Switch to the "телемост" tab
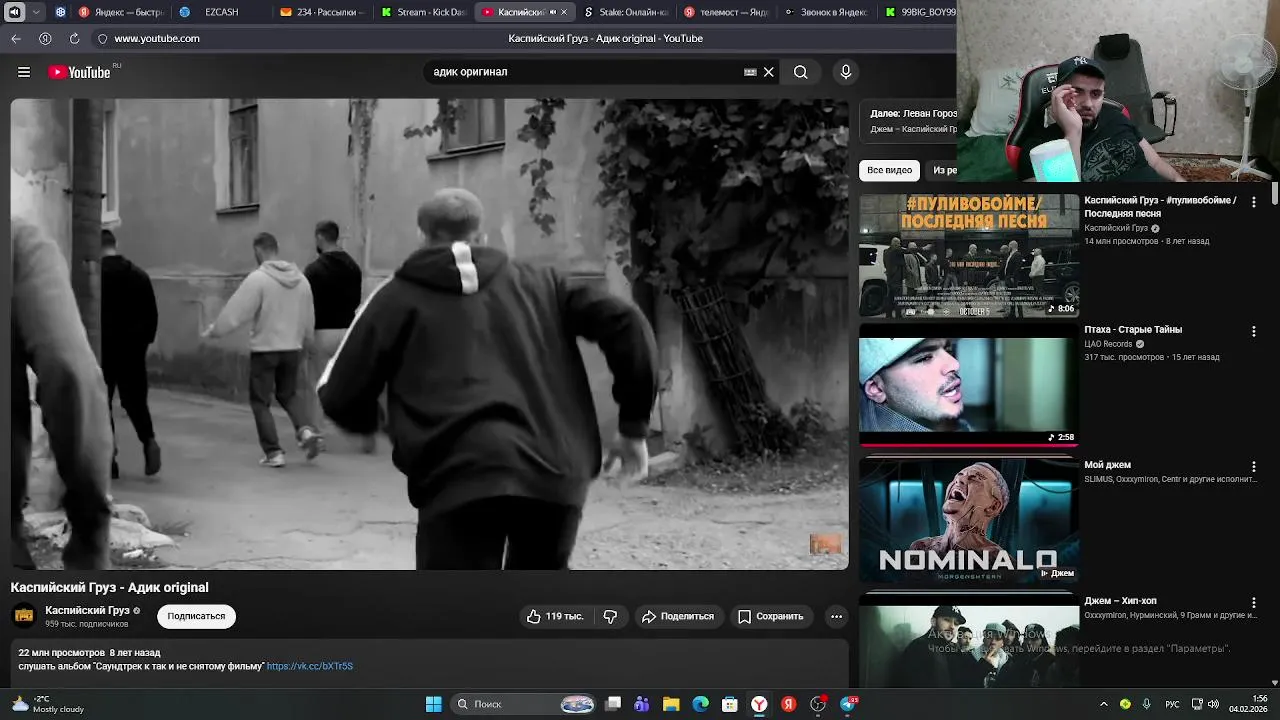Screen dimensions: 1280x720 pyautogui.click(x=726, y=12)
